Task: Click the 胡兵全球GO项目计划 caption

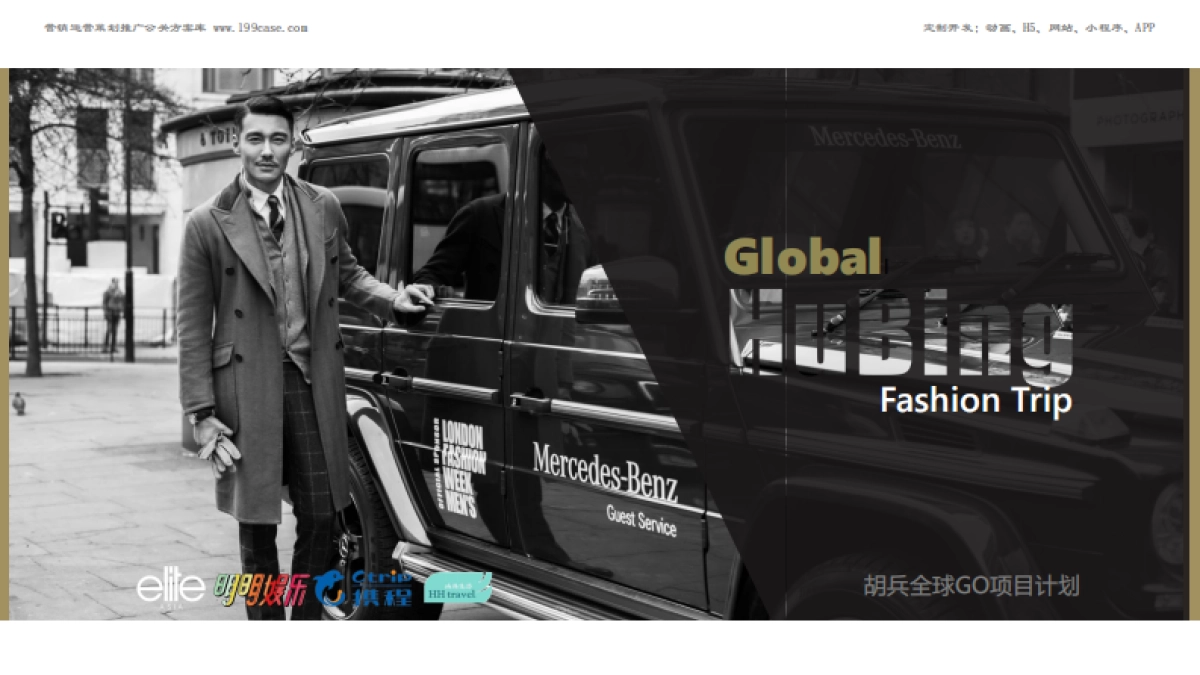Action: (971, 586)
